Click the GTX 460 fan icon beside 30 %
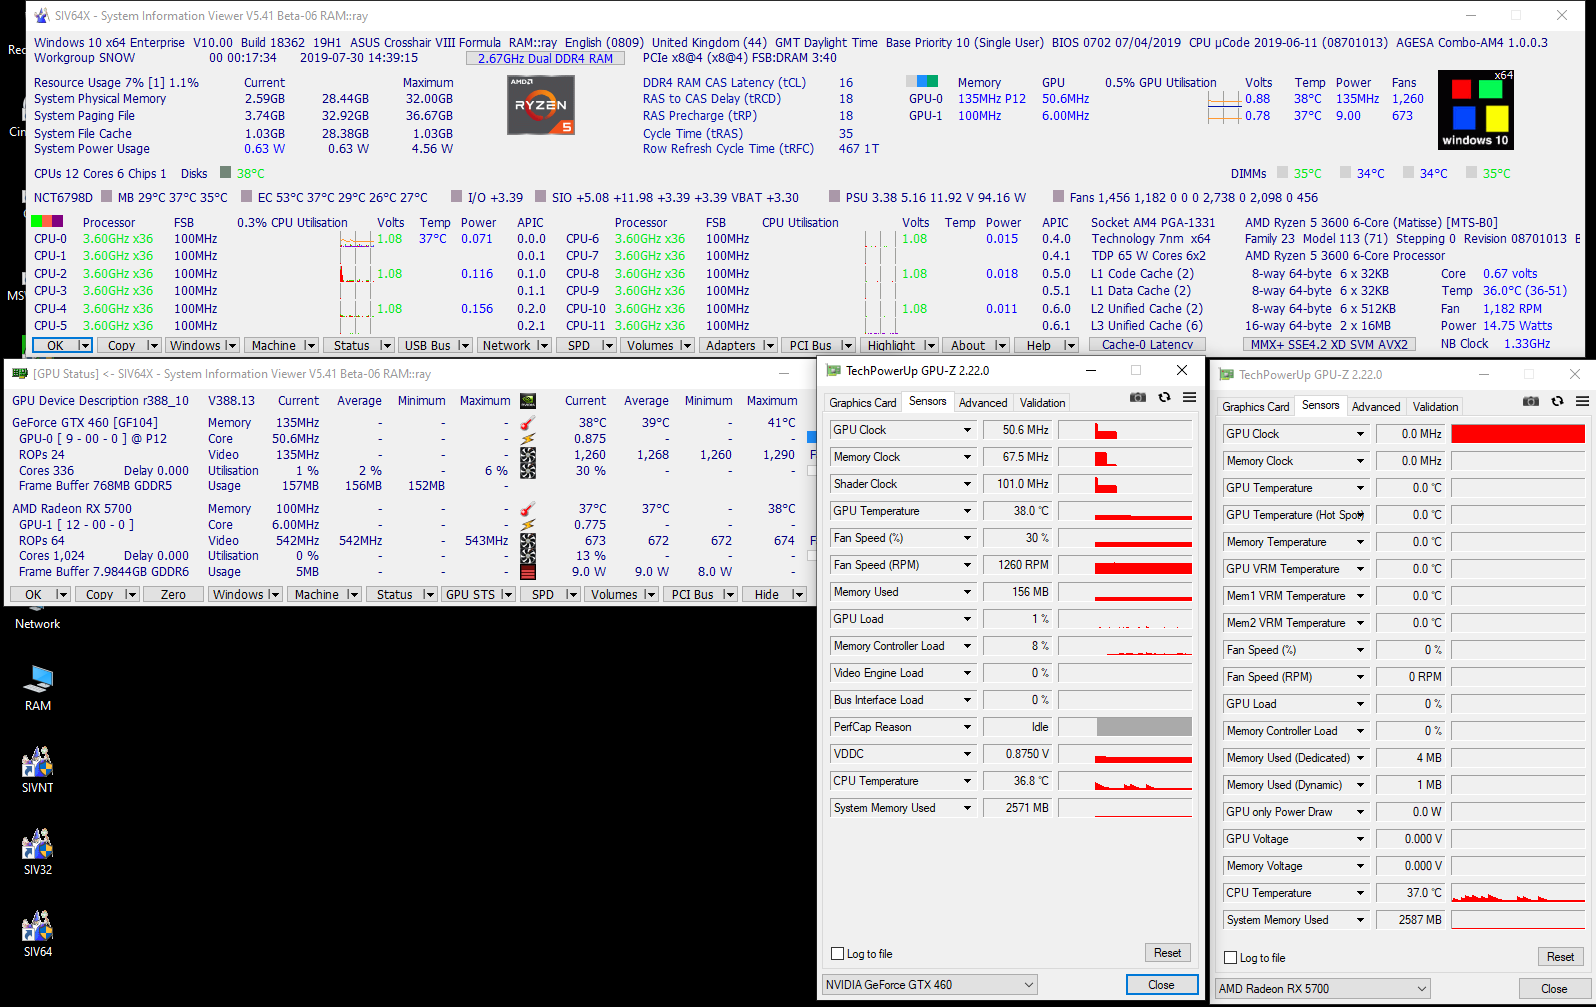 coord(528,471)
